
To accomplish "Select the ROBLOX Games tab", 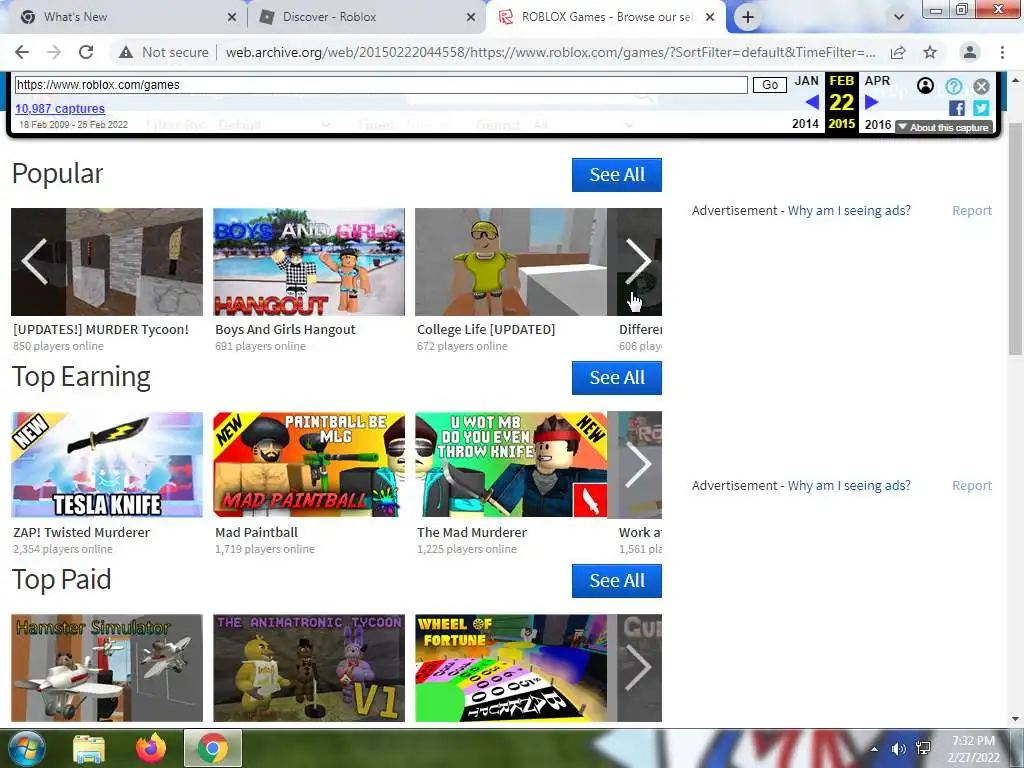I will click(605, 17).
